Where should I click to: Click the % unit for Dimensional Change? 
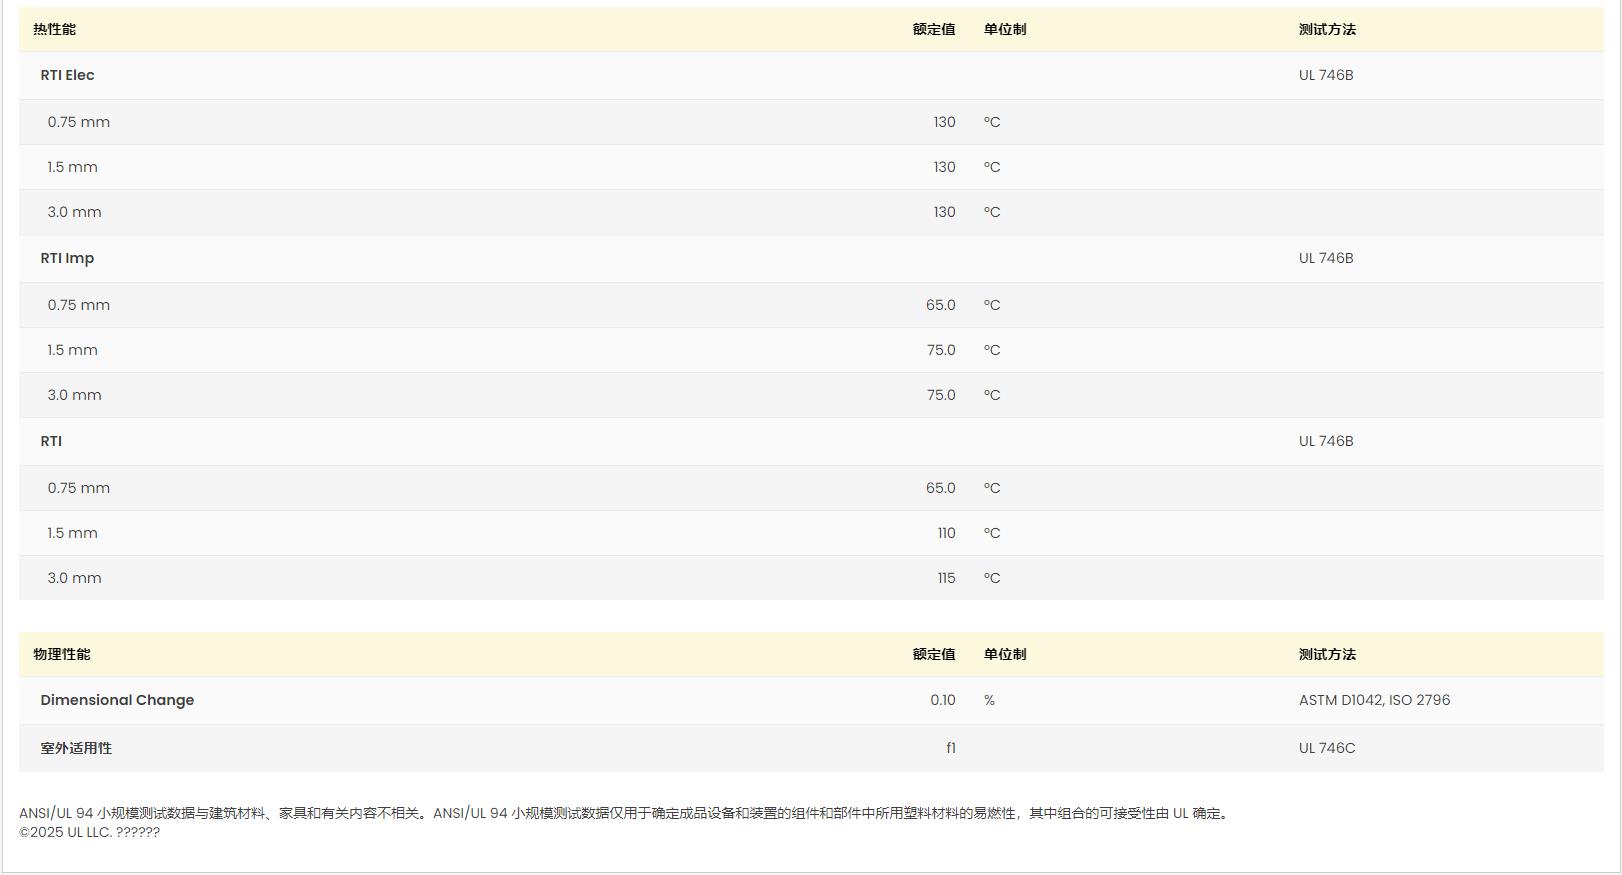[x=989, y=700]
